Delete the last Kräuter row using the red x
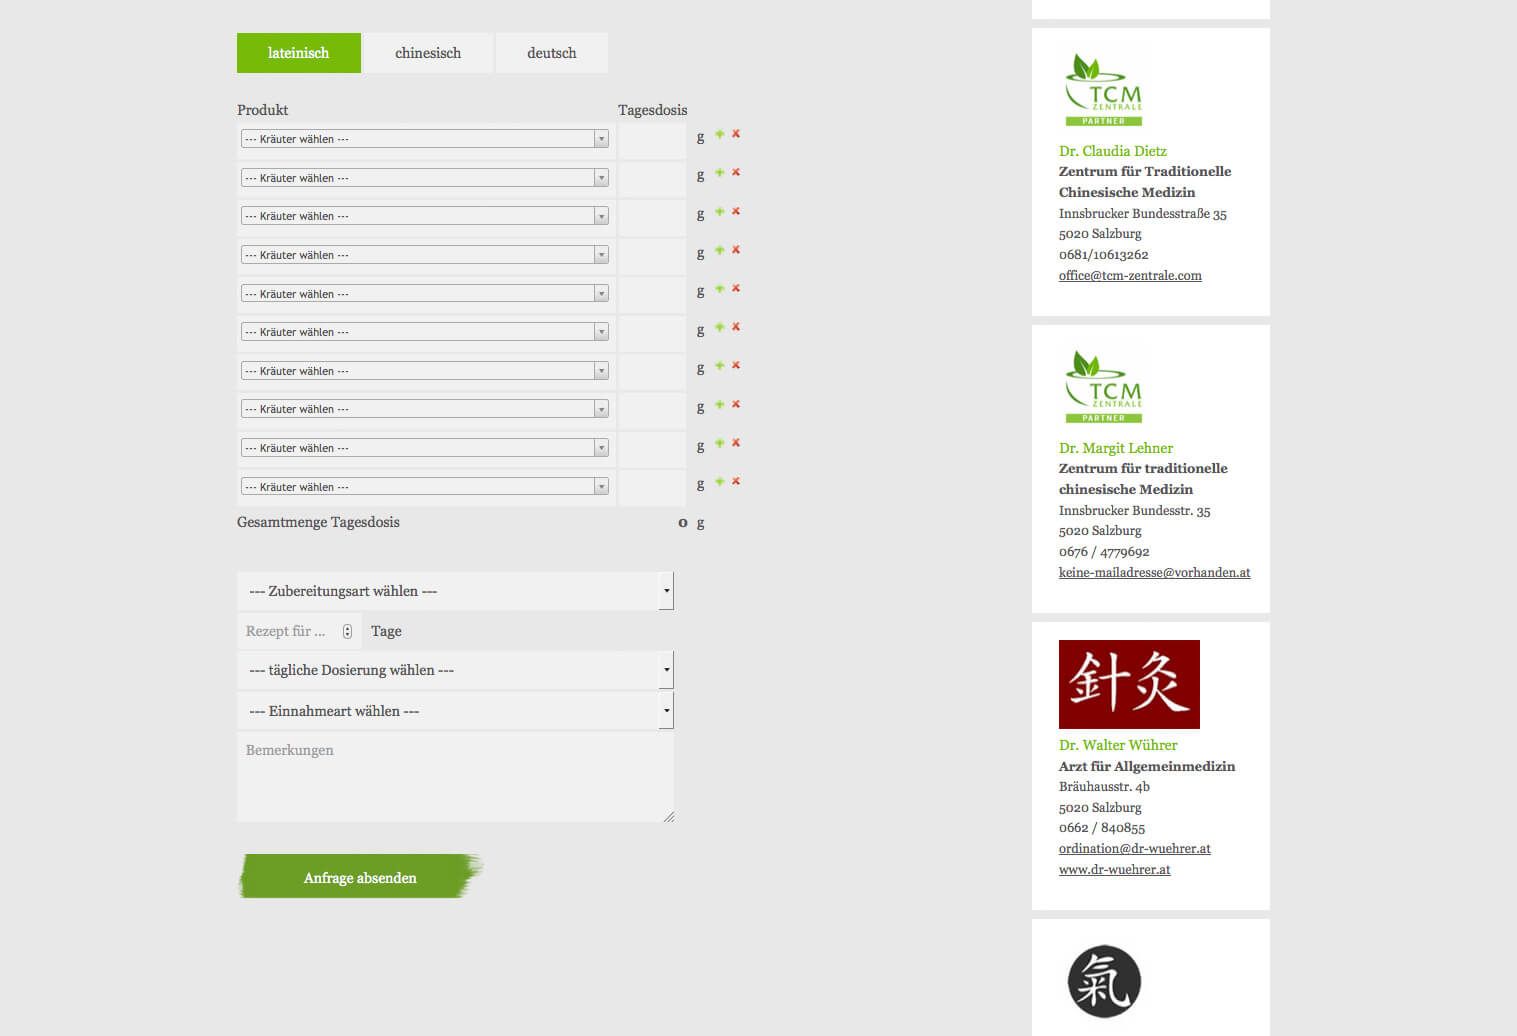This screenshot has height=1036, width=1517. pos(735,482)
